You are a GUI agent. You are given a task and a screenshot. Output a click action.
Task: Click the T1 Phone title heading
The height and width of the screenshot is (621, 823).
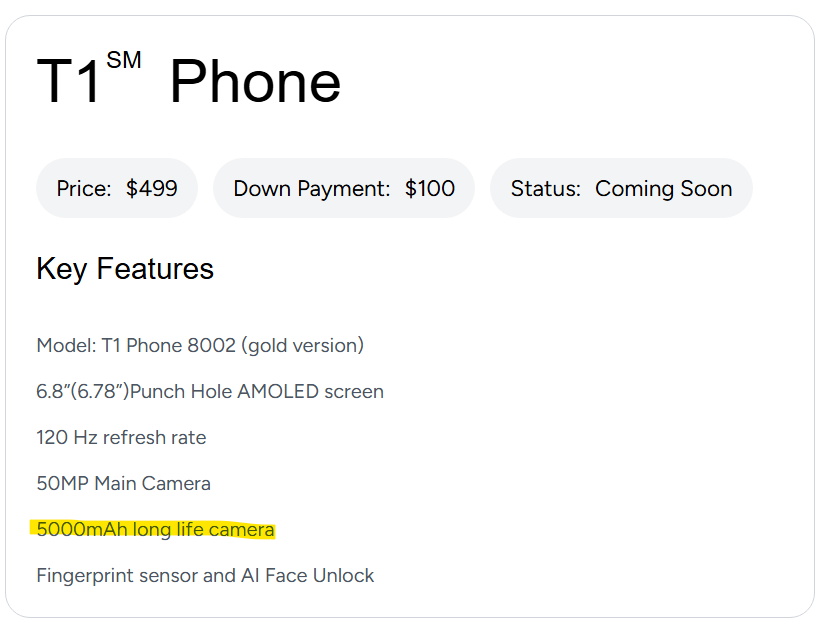[x=189, y=79]
